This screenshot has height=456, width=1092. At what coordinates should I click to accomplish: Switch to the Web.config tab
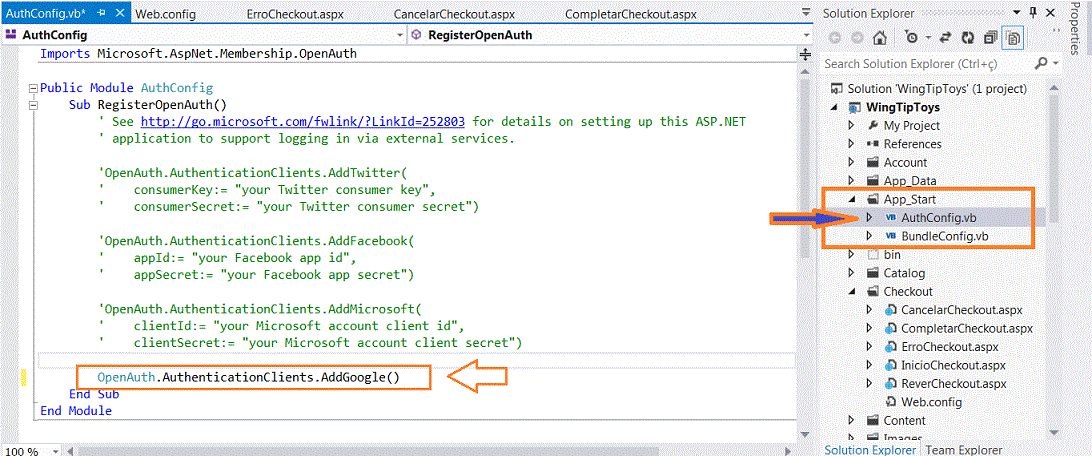(165, 15)
